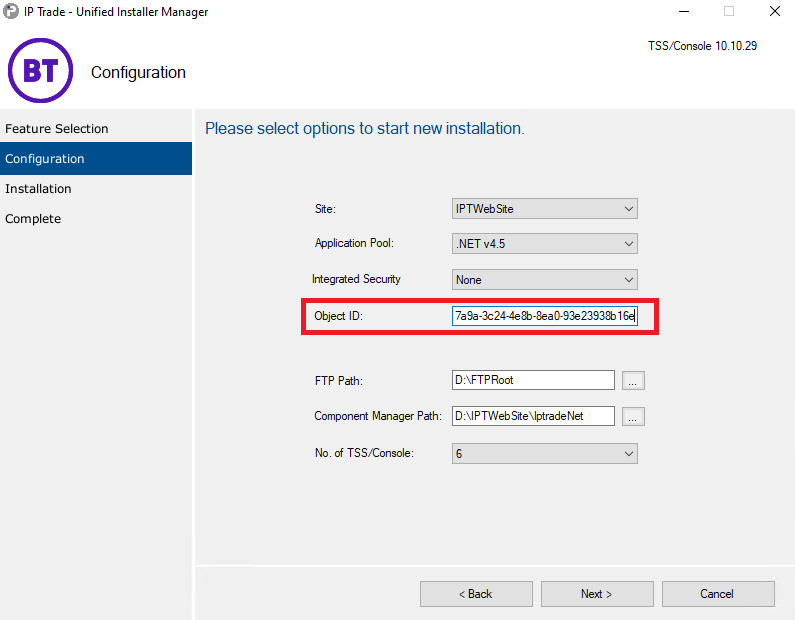Cancel the installation
The image size is (795, 620).
[718, 594]
